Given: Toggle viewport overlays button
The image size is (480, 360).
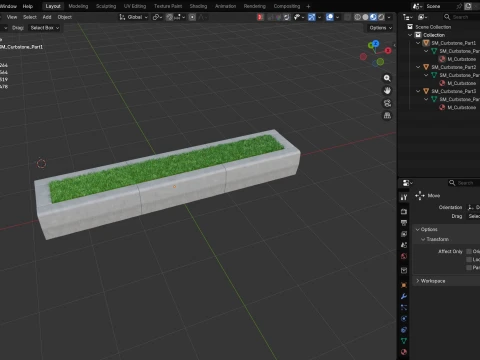Looking at the screenshot, I should coord(330,17).
